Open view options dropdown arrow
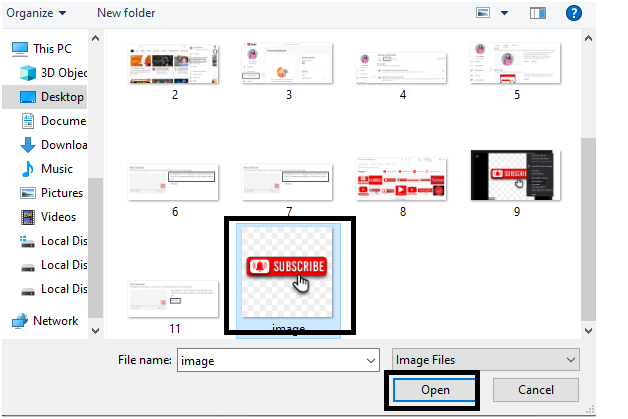Image resolution: width=628 pixels, height=419 pixels. click(x=505, y=13)
